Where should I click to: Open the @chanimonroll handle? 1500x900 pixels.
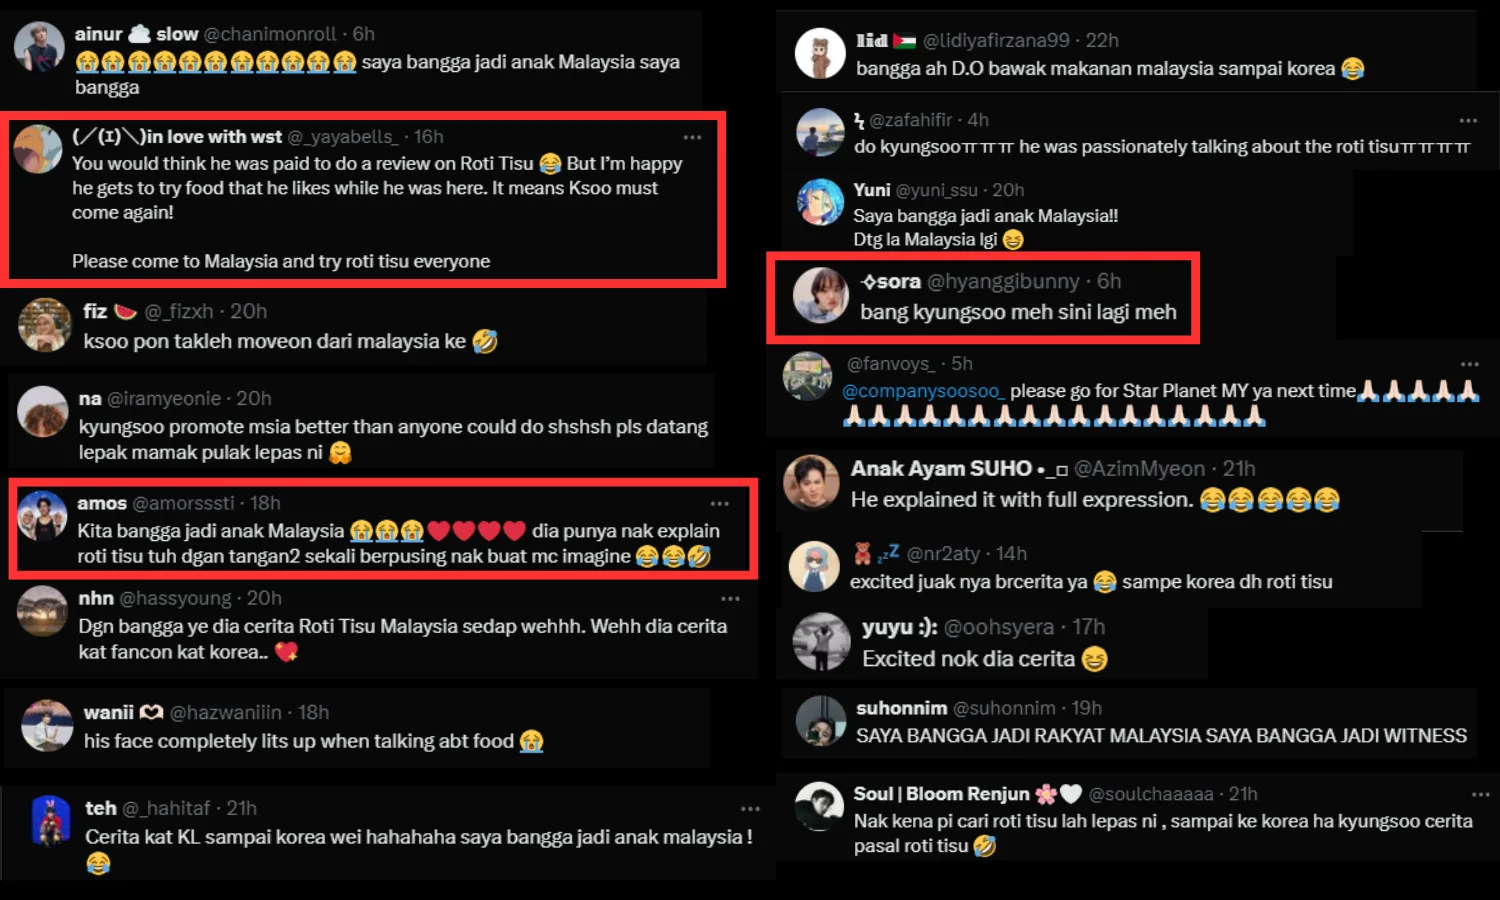click(x=269, y=34)
